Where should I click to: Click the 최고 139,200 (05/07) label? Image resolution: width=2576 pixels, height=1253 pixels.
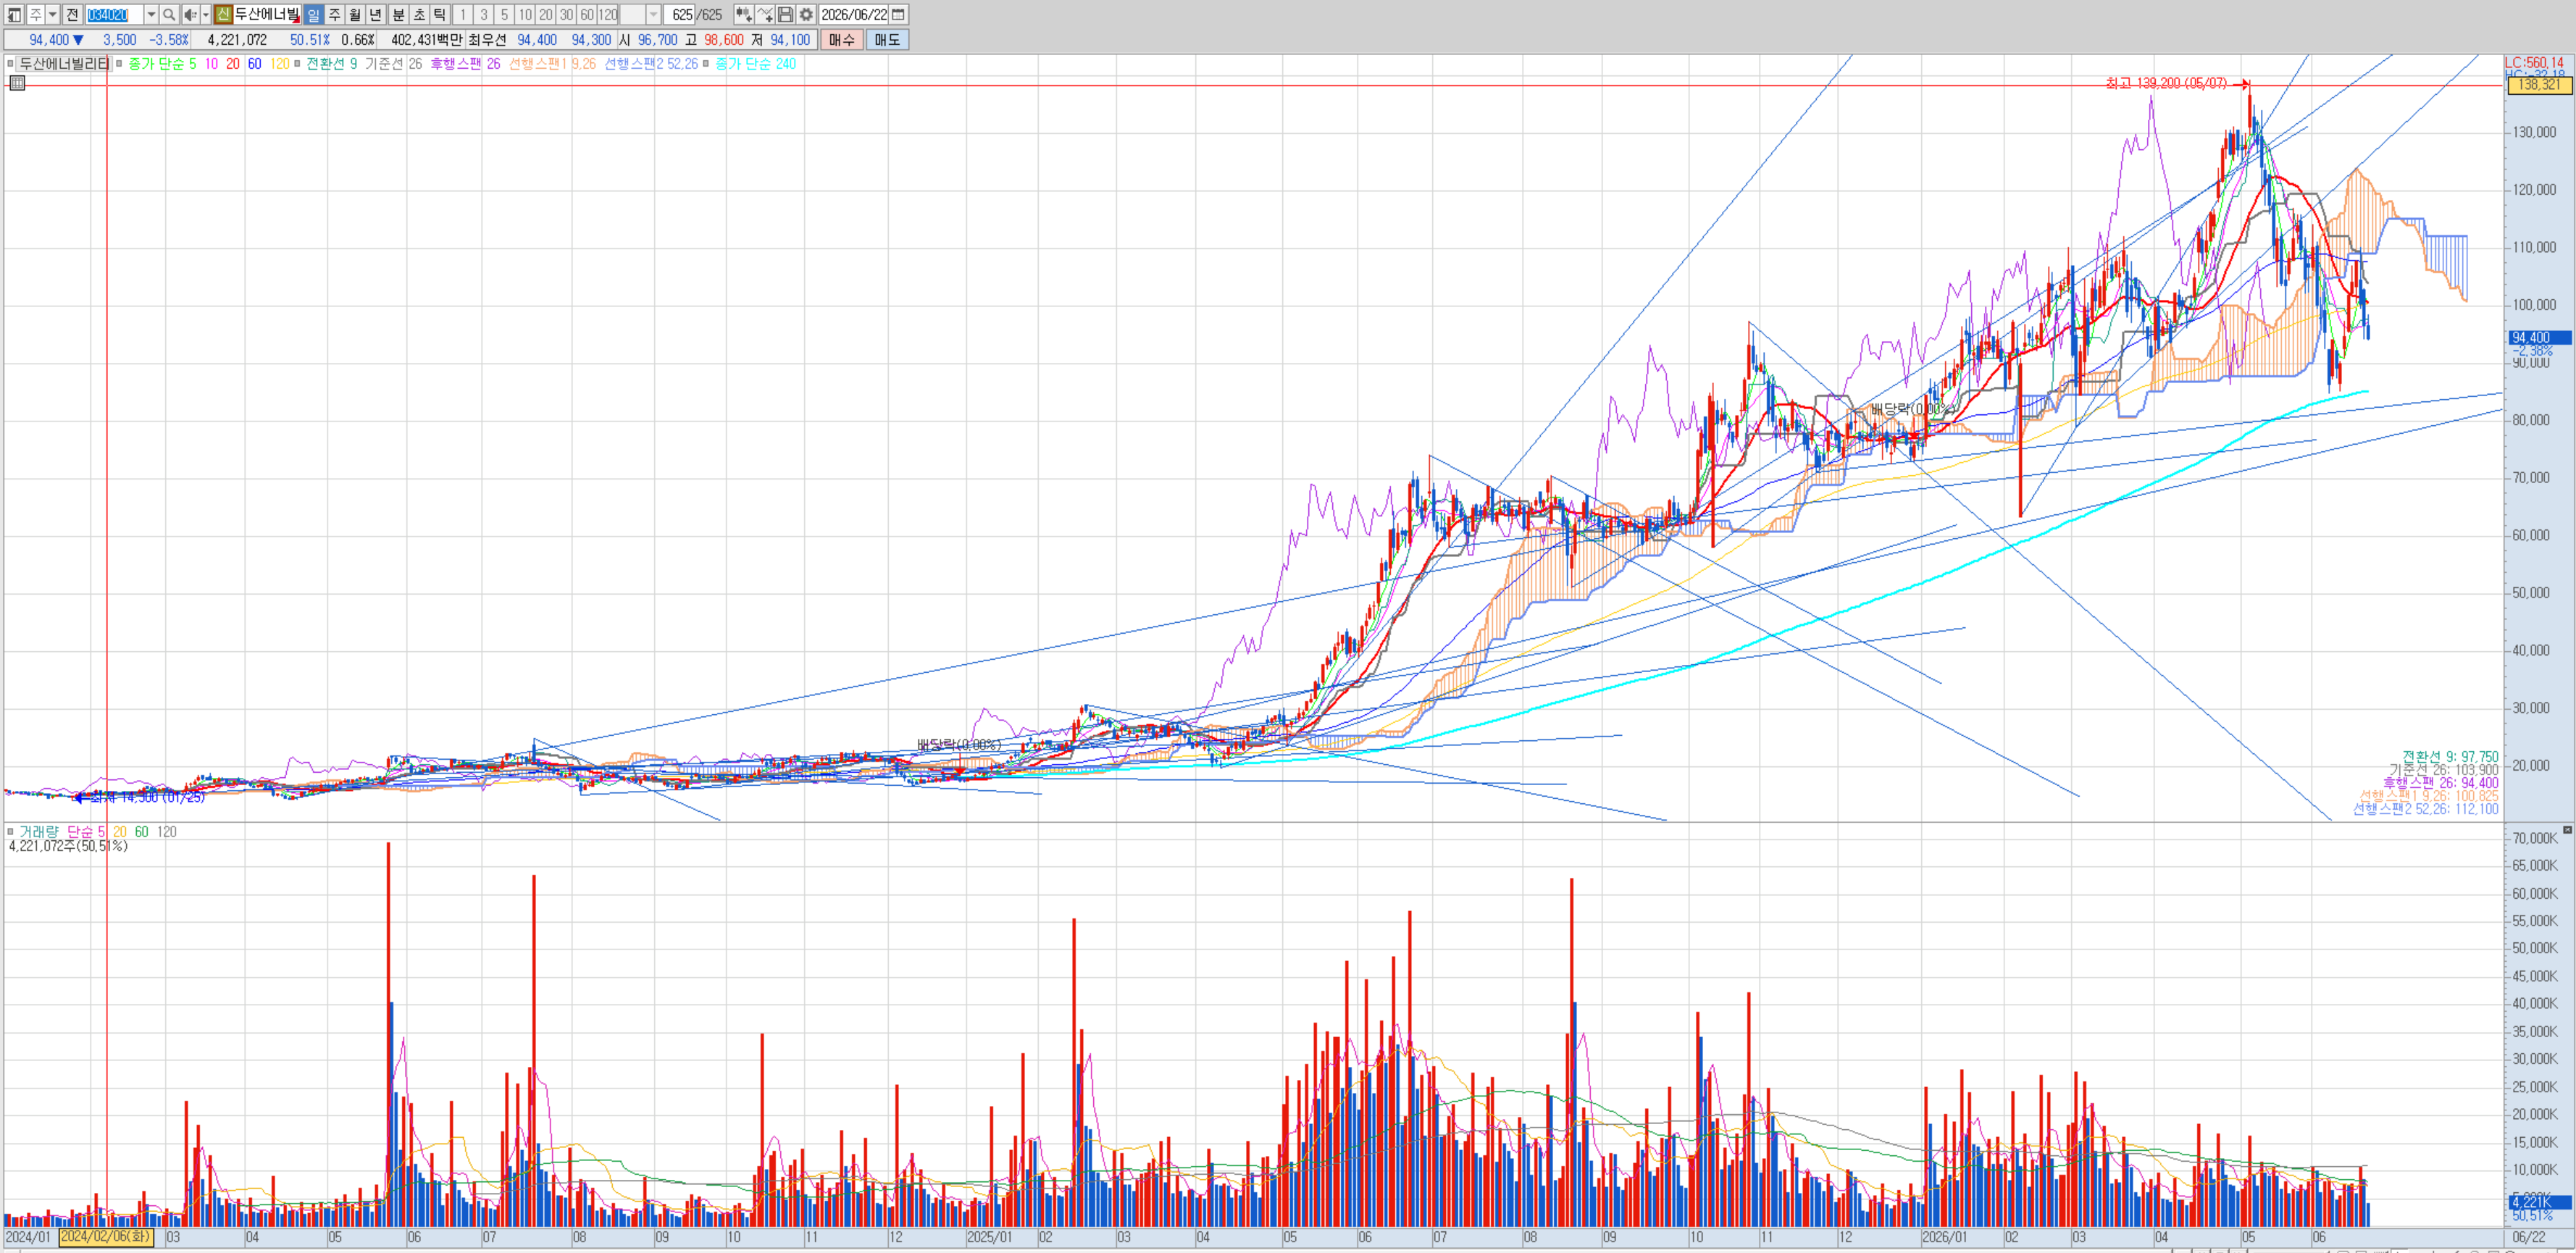click(2166, 83)
